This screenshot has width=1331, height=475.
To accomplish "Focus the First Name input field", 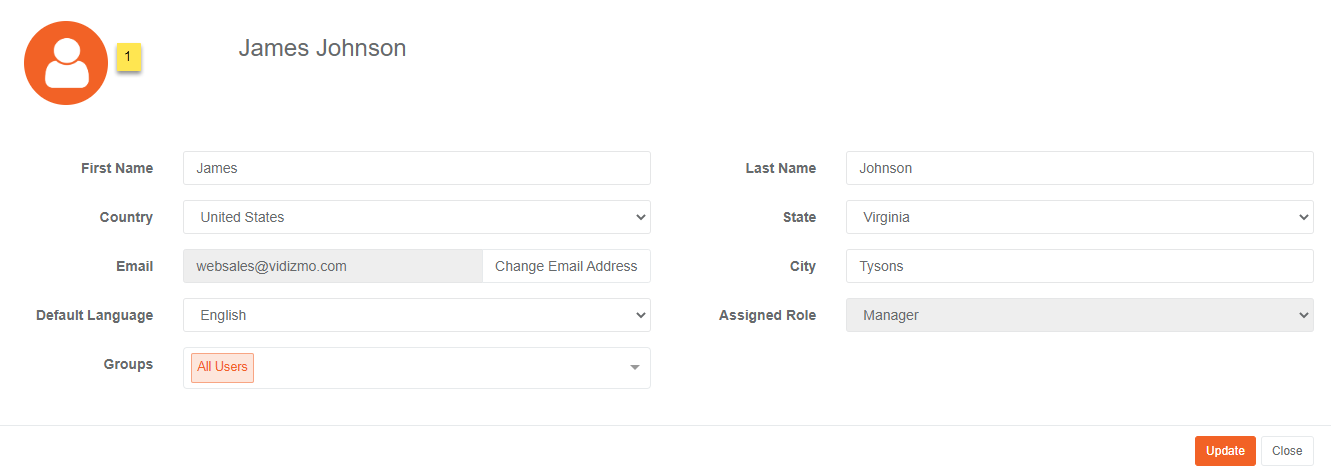I will pyautogui.click(x=417, y=168).
